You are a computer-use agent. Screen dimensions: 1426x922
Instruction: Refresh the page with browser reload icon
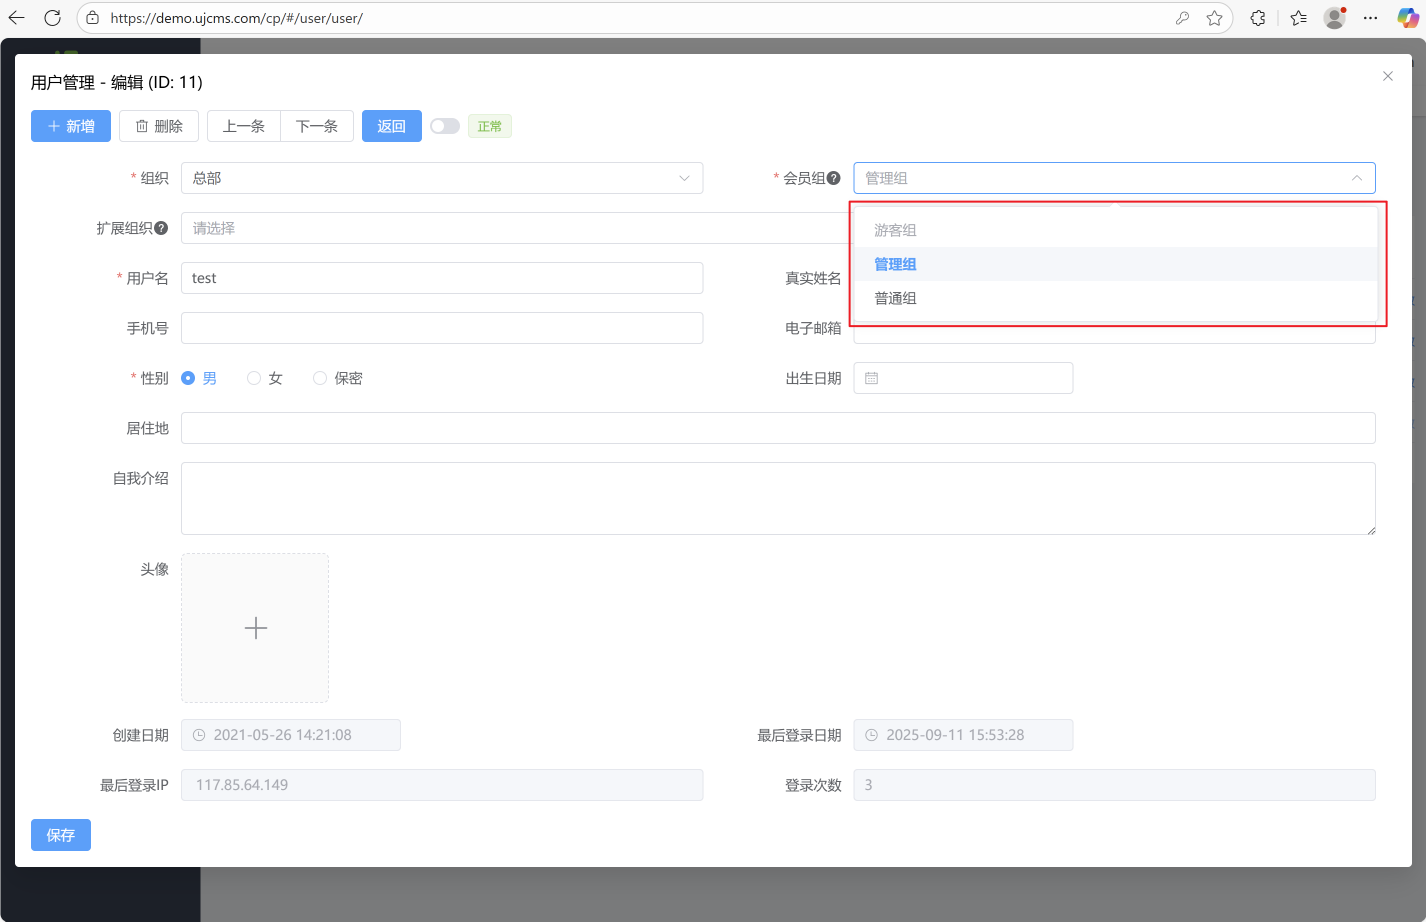53,18
